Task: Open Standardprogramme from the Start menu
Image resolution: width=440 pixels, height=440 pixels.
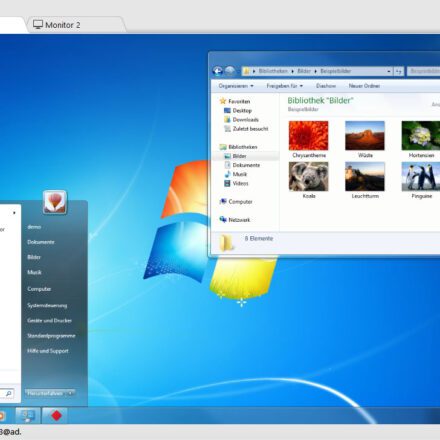Action: tap(51, 336)
